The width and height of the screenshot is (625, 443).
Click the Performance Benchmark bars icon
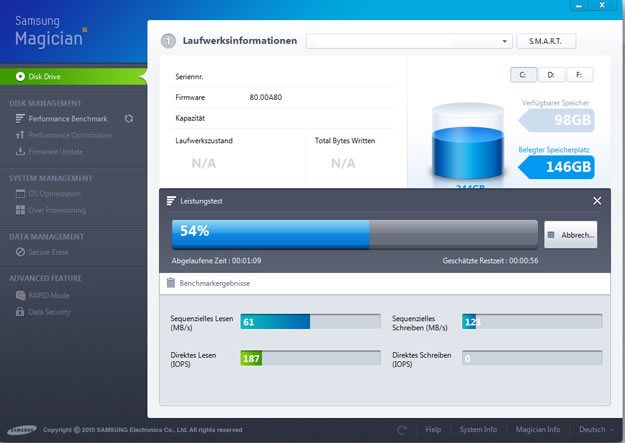point(20,118)
